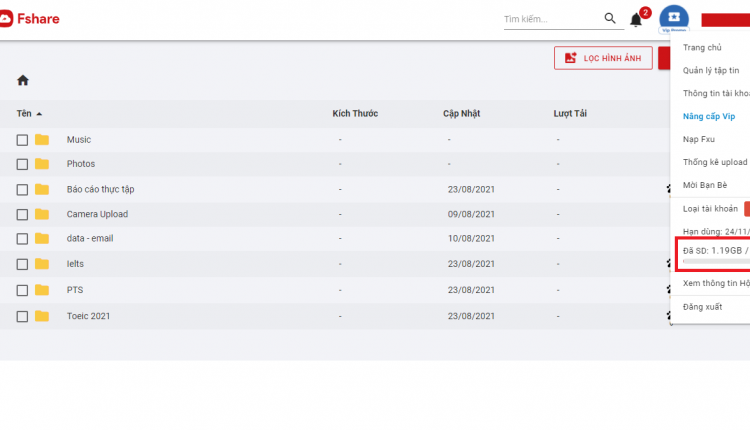Click the PTS folder icon
750x430 pixels.
42,290
